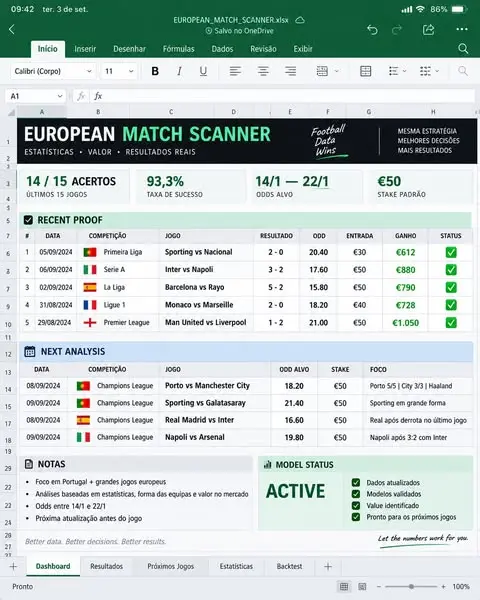480x600 pixels.
Task: Tap the back arrow icon
Action: pyautogui.click(x=12, y=29)
